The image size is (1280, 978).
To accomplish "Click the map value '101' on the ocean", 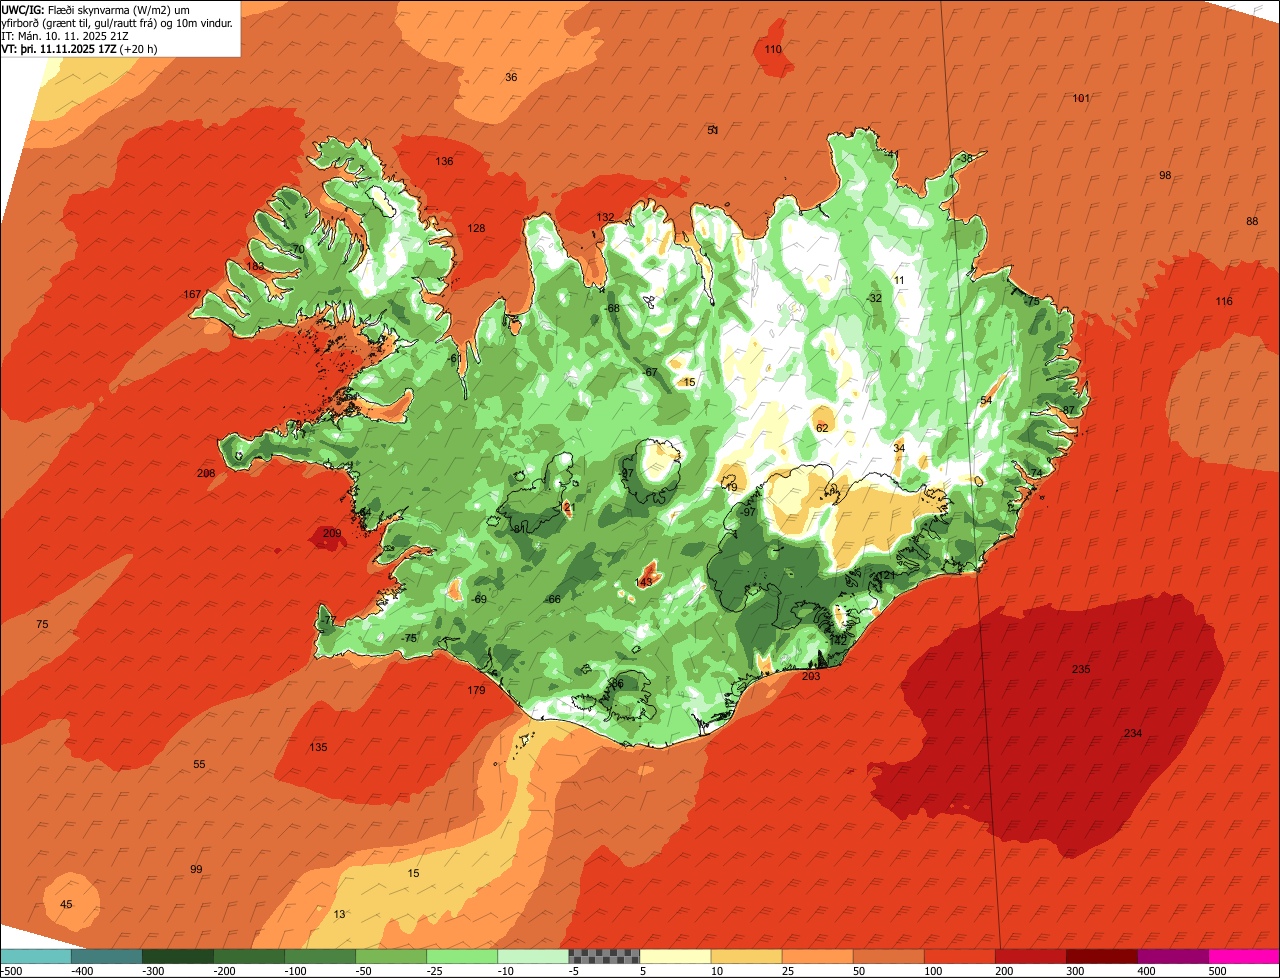I will click(1081, 98).
